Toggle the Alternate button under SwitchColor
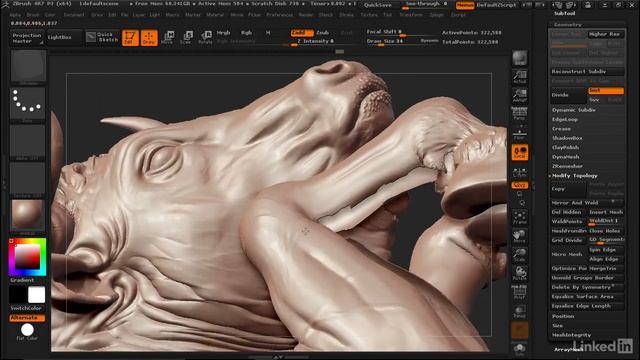 pyautogui.click(x=27, y=318)
